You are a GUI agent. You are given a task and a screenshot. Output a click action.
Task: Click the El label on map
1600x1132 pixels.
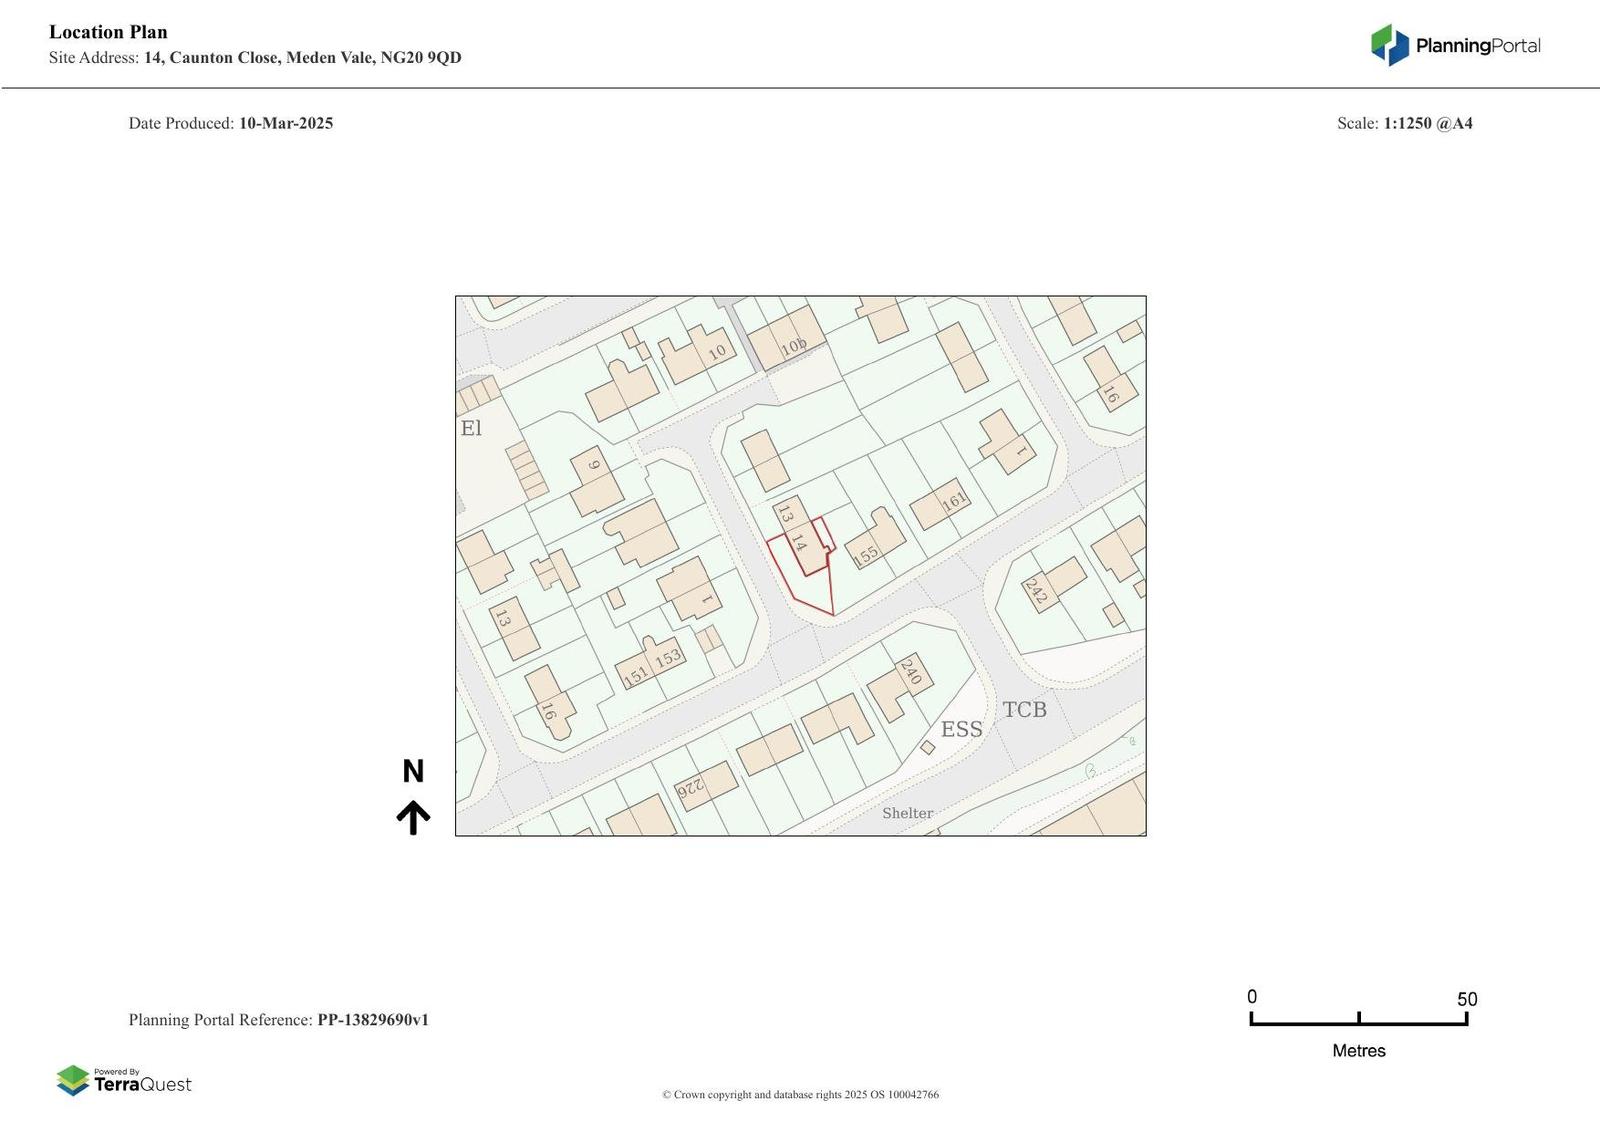coord(471,428)
